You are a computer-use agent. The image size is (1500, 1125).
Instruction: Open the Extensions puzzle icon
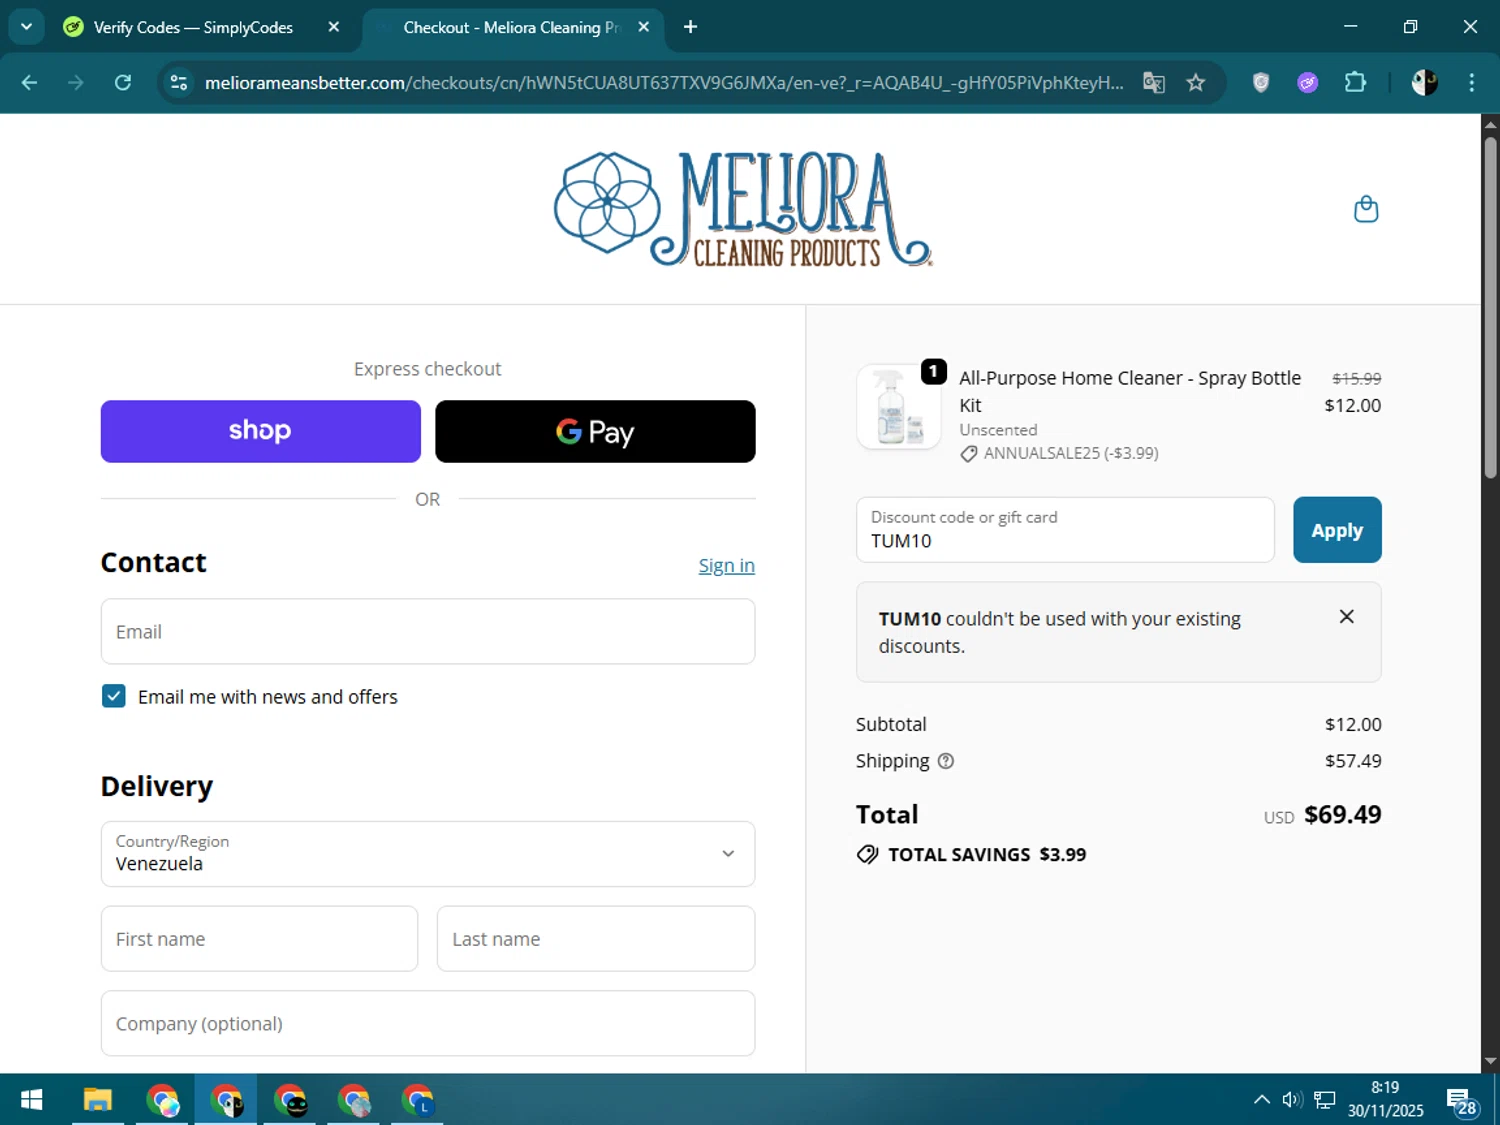(1355, 82)
